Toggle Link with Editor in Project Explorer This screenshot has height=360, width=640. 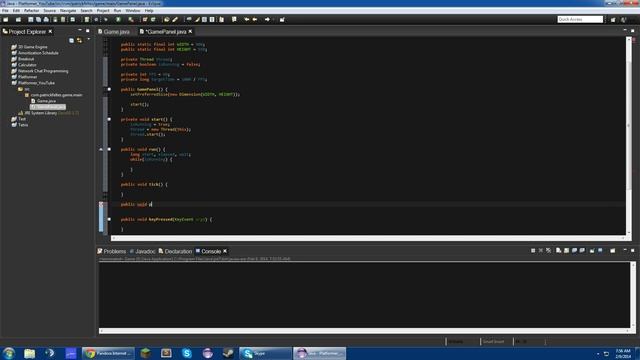coord(80,40)
